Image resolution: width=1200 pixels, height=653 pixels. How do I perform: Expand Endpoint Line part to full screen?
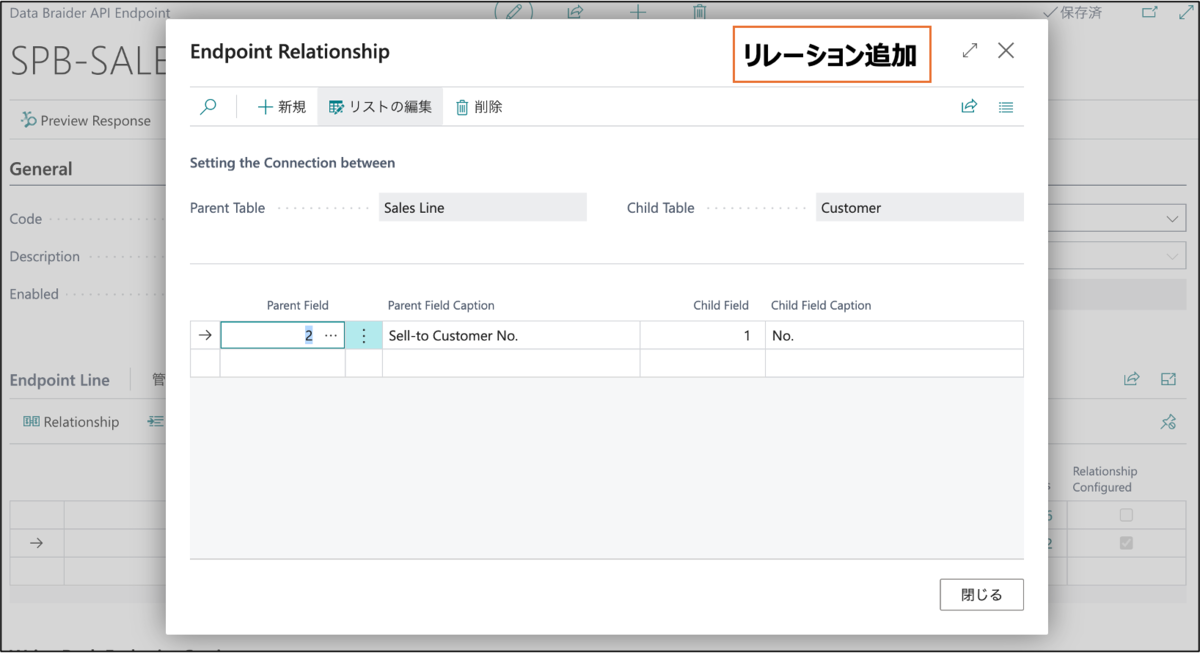[x=1168, y=379]
